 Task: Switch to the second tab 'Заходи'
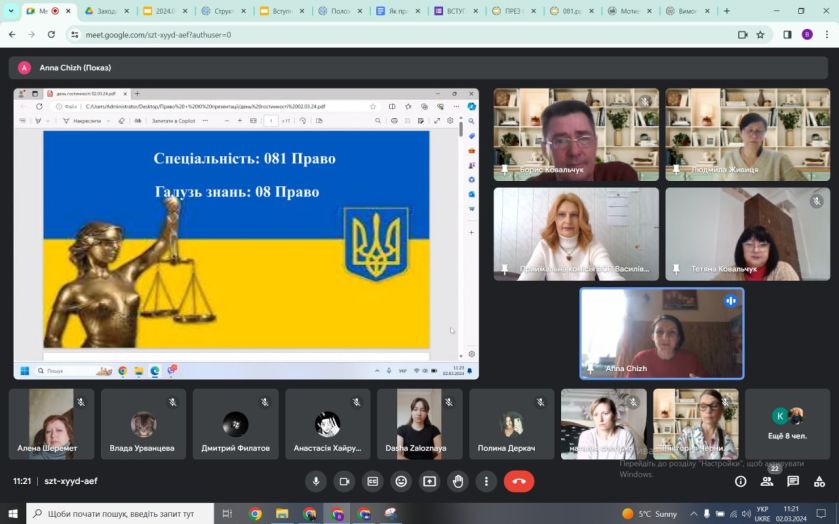point(105,11)
